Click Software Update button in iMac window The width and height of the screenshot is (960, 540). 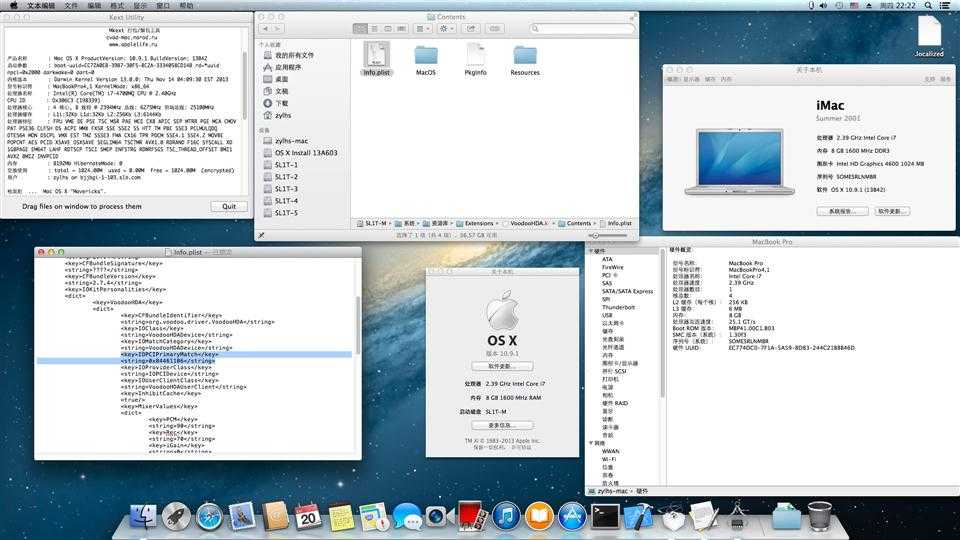coord(891,211)
